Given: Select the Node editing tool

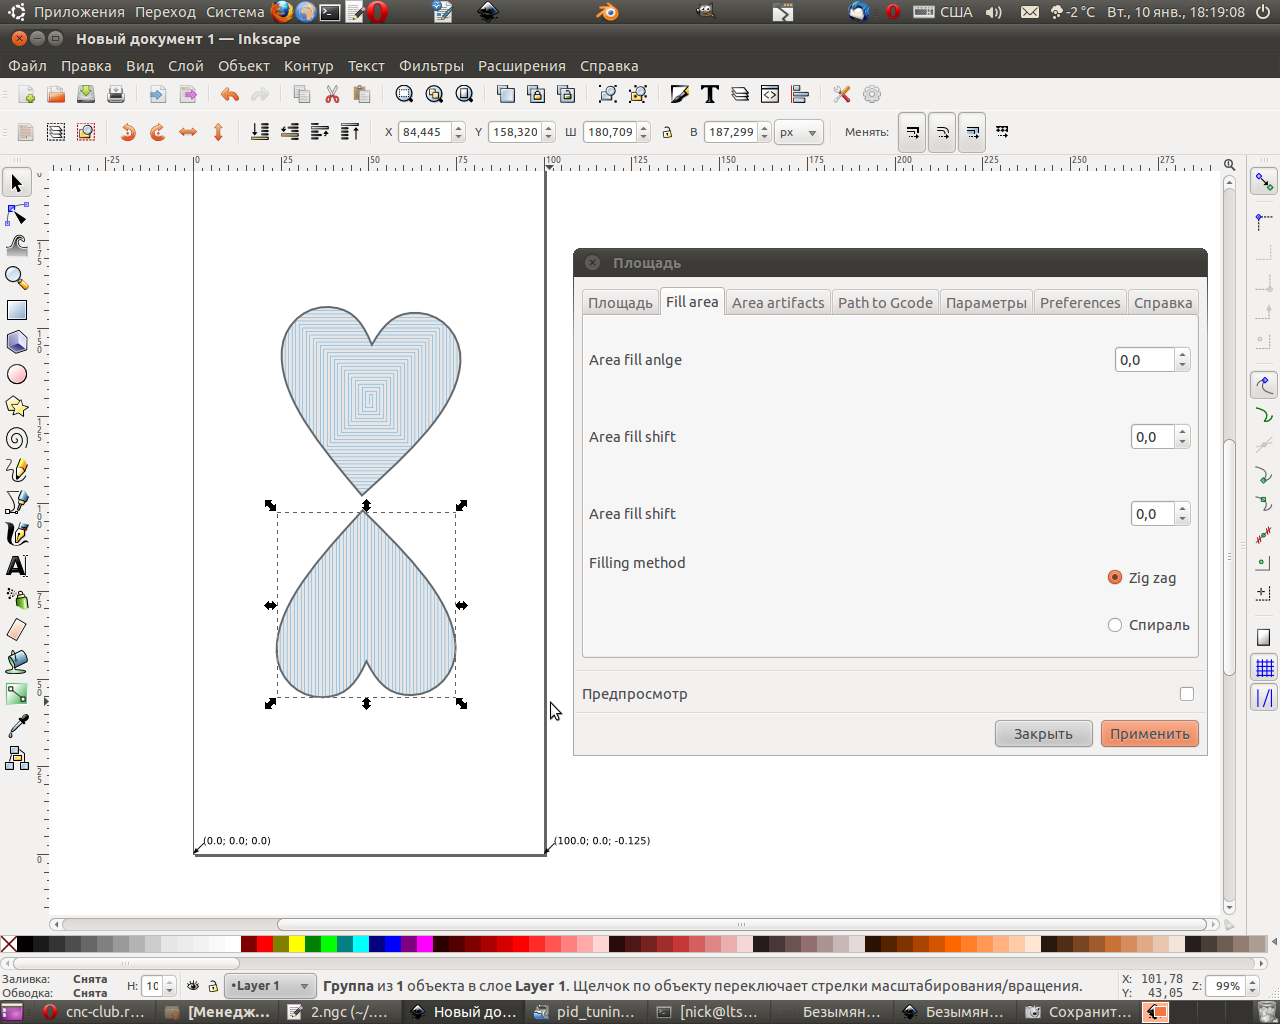Looking at the screenshot, I should pyautogui.click(x=17, y=215).
